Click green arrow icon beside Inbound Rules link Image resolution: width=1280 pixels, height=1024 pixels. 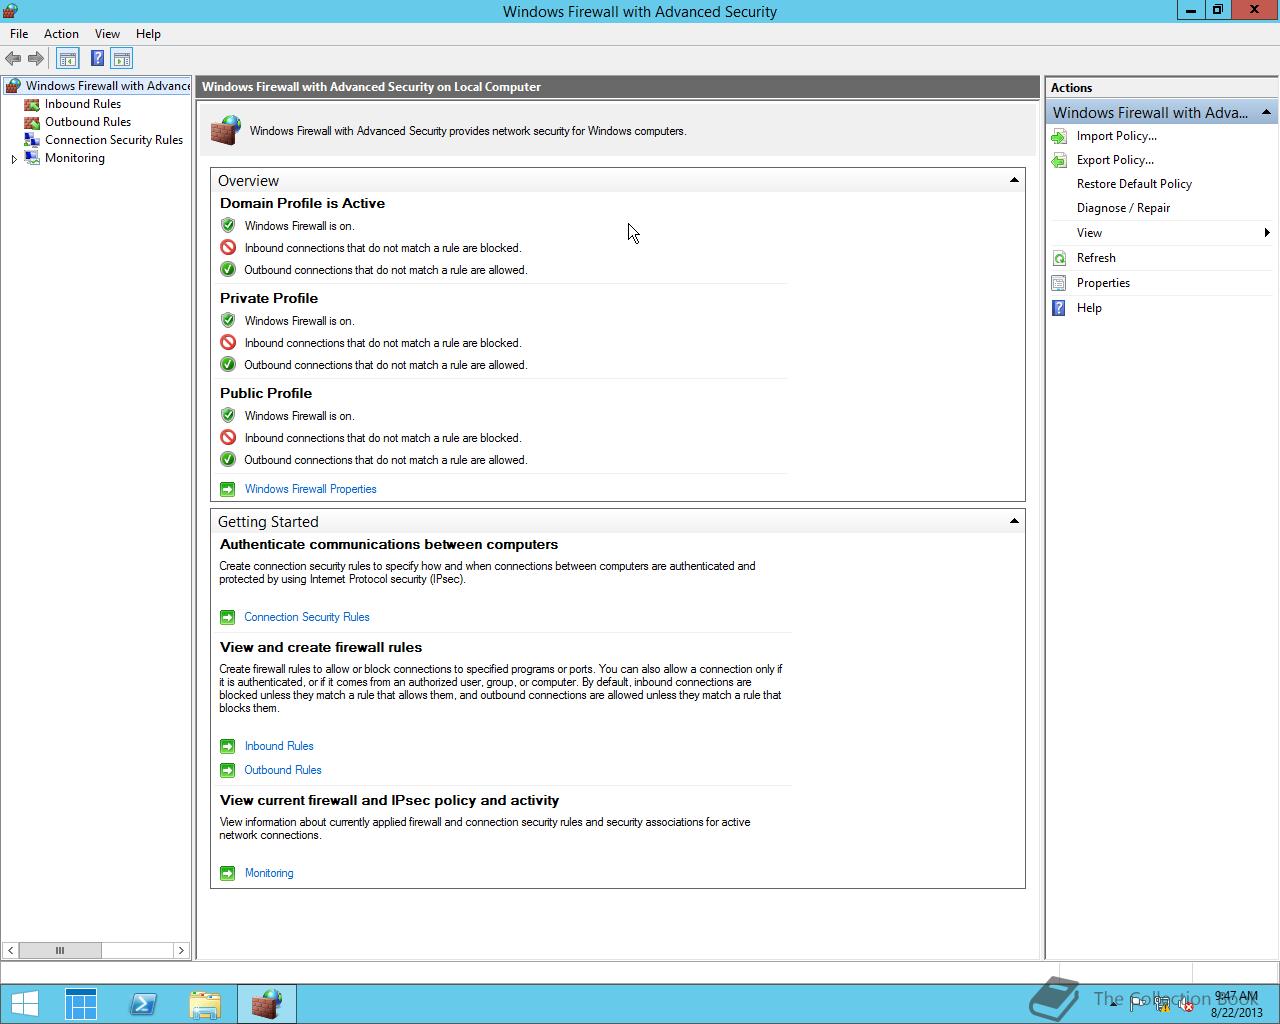228,746
